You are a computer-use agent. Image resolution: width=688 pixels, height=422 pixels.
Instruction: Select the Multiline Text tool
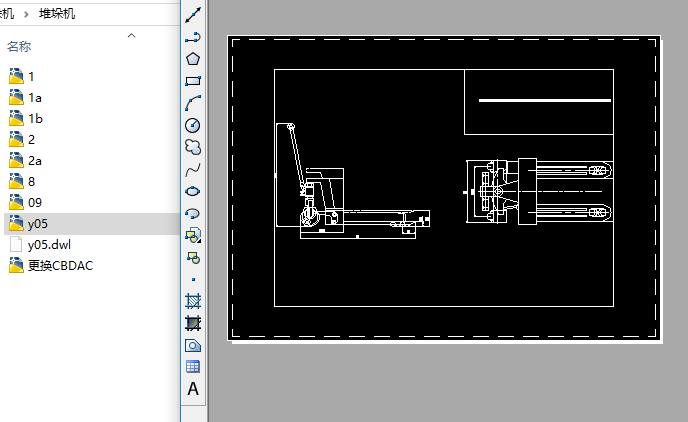coord(193,389)
